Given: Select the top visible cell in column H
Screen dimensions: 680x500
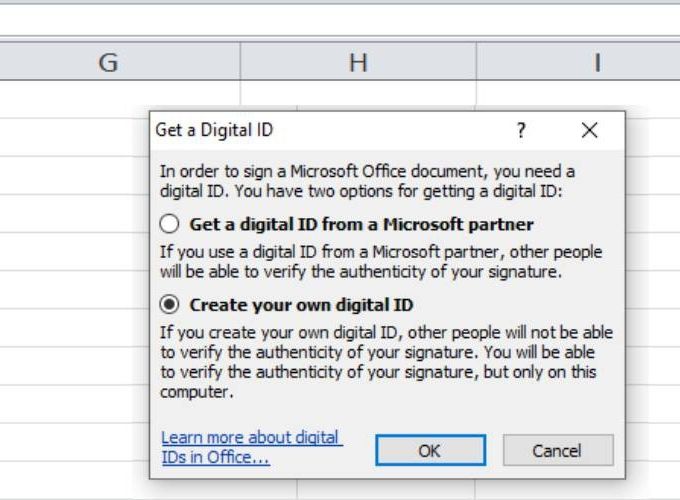Looking at the screenshot, I should (358, 93).
